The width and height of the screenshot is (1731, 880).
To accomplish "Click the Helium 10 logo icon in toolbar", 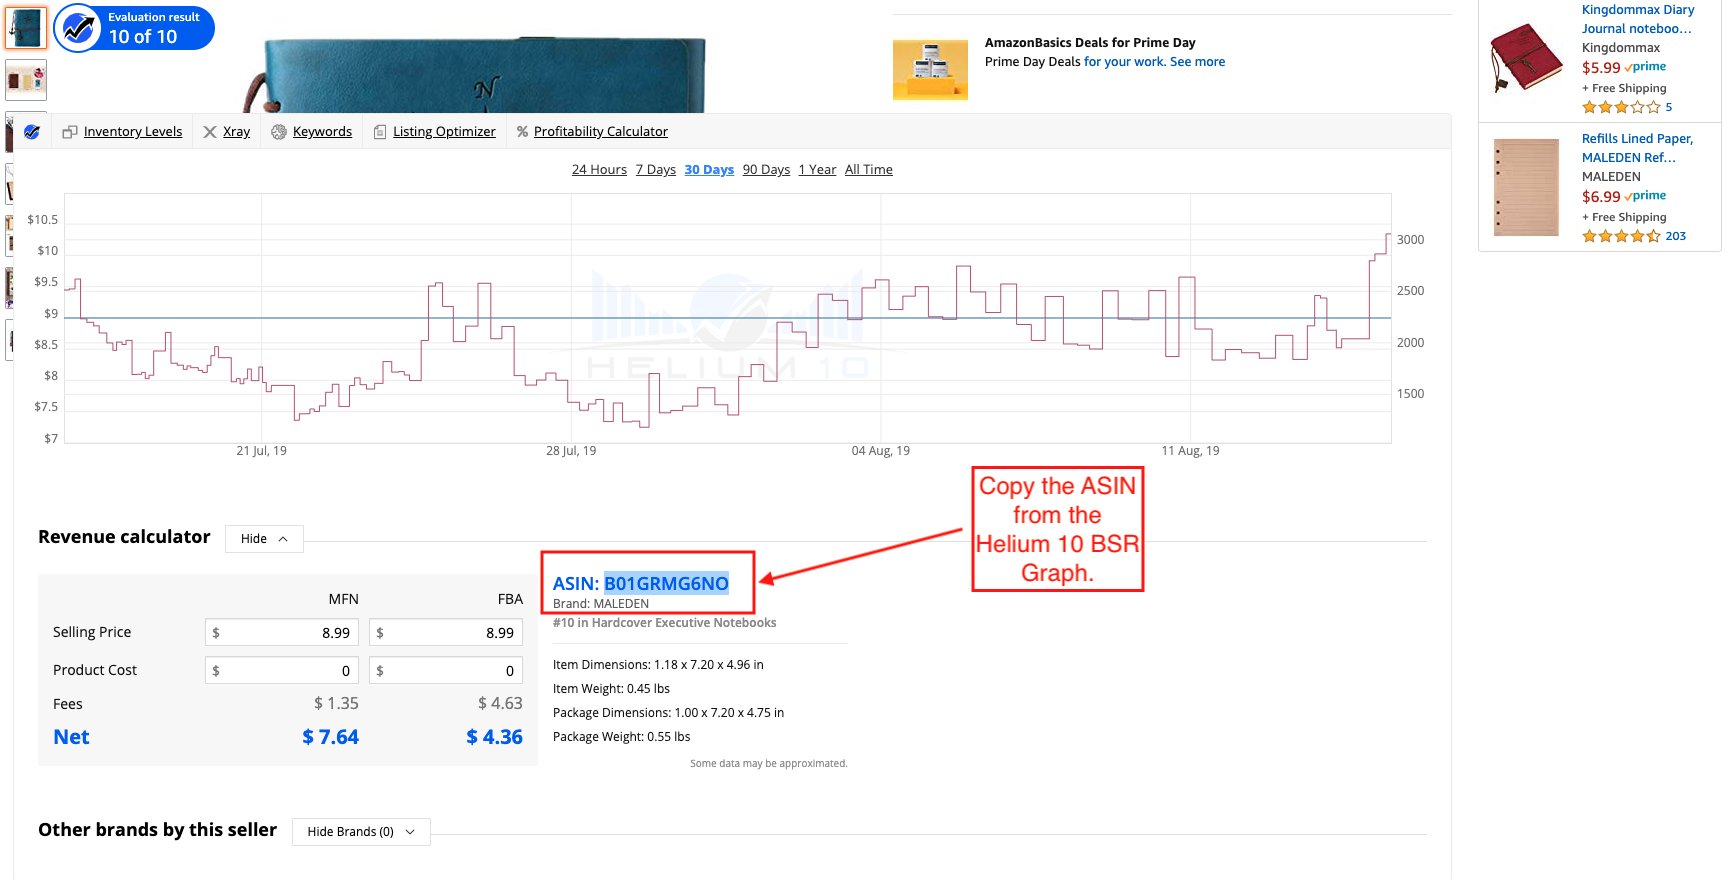I will coord(32,132).
